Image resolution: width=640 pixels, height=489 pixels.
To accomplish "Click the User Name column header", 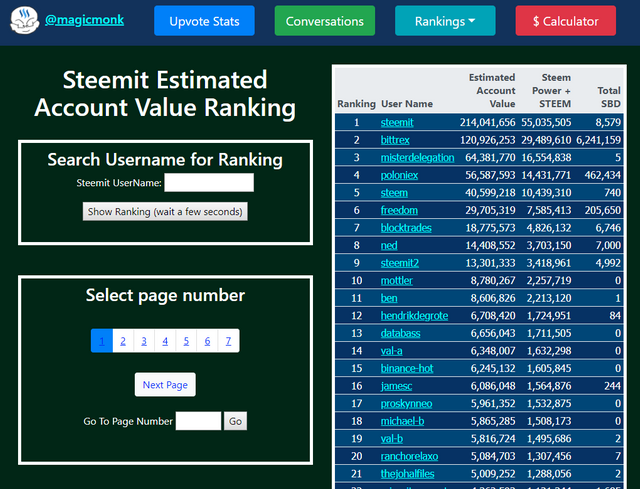I will 407,104.
